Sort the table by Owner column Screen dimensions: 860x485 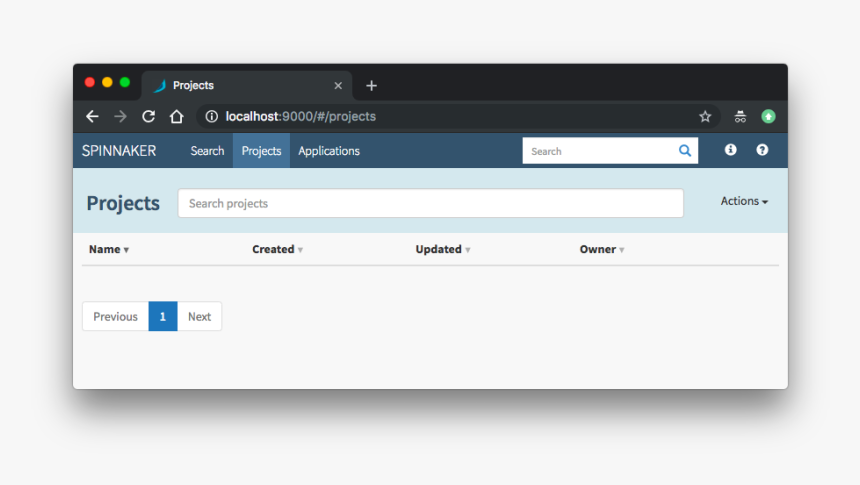(602, 249)
